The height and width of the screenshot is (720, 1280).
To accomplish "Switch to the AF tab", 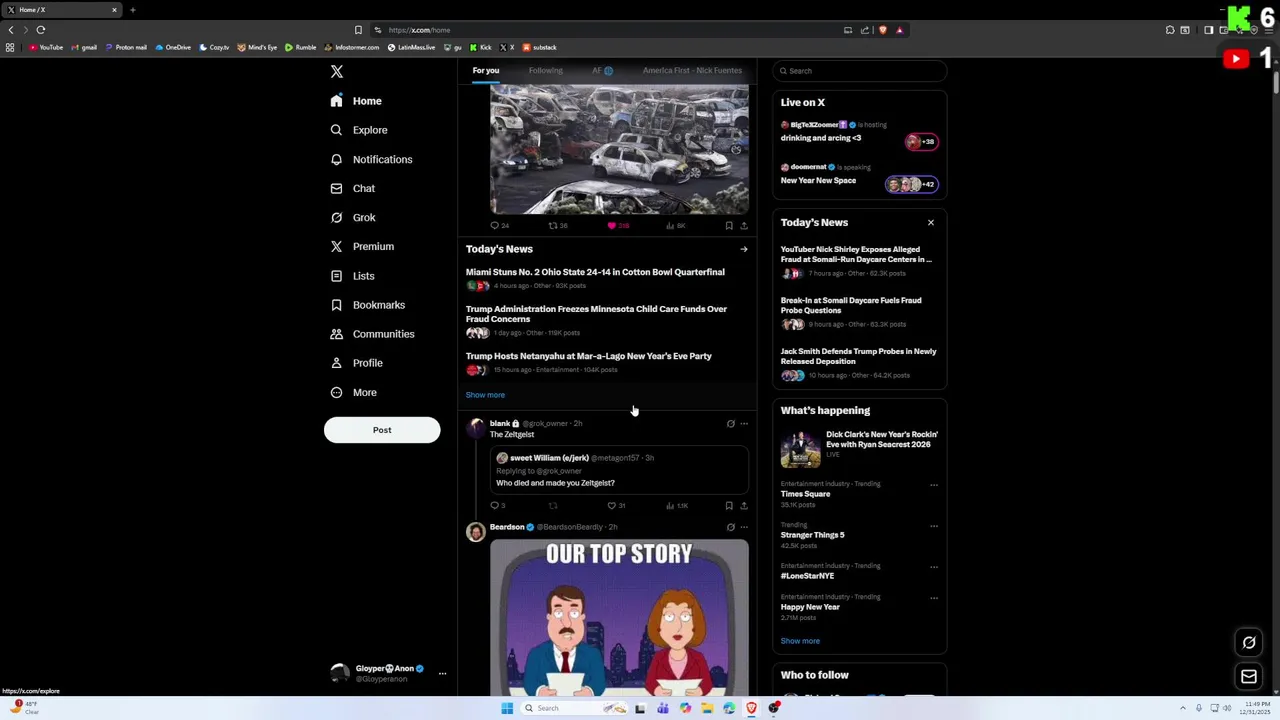I will tap(602, 71).
